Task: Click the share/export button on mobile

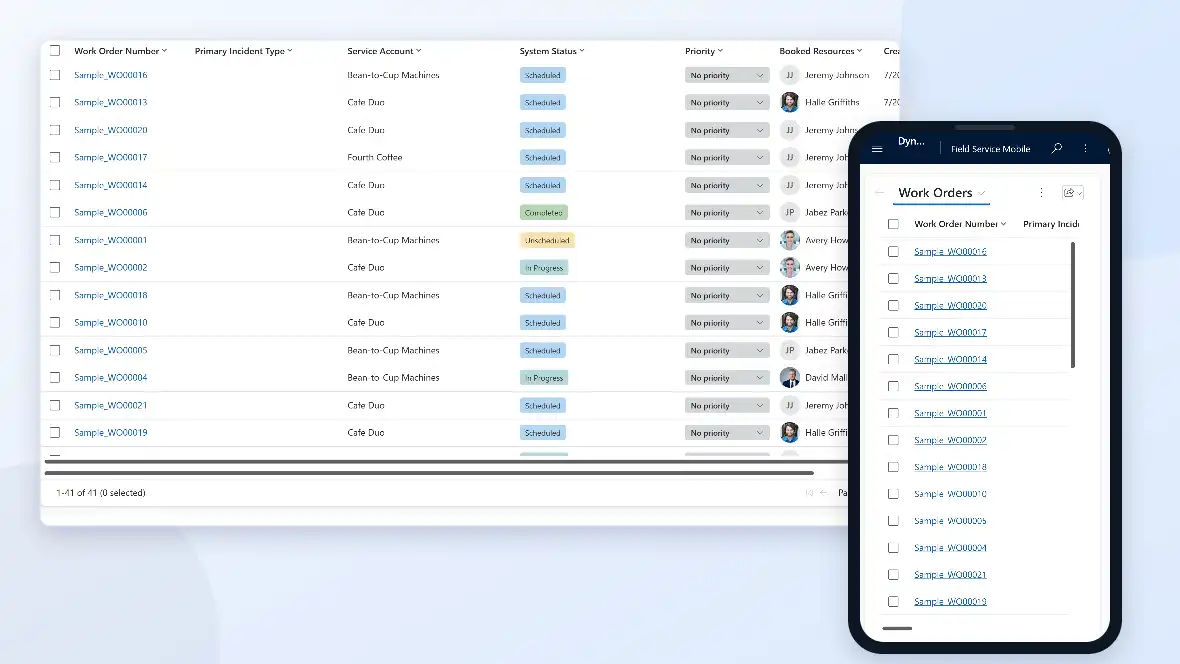Action: [1072, 193]
